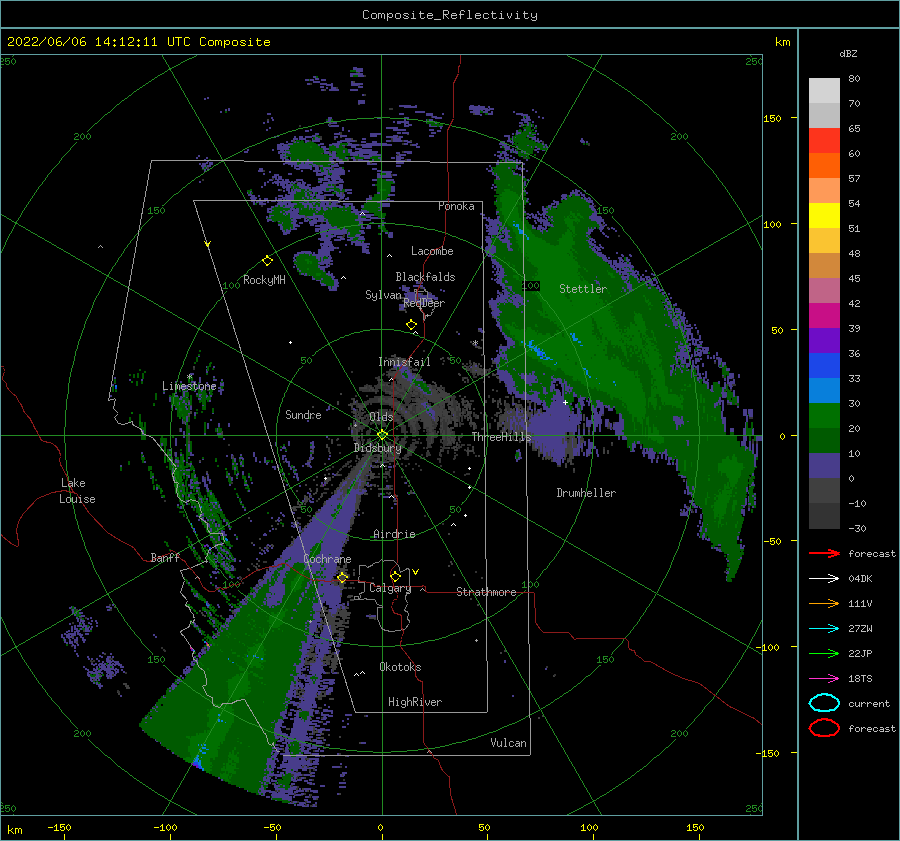The image size is (900, 841).
Task: Click the magenta 18TS arrow legend icon
Action: coord(824,679)
